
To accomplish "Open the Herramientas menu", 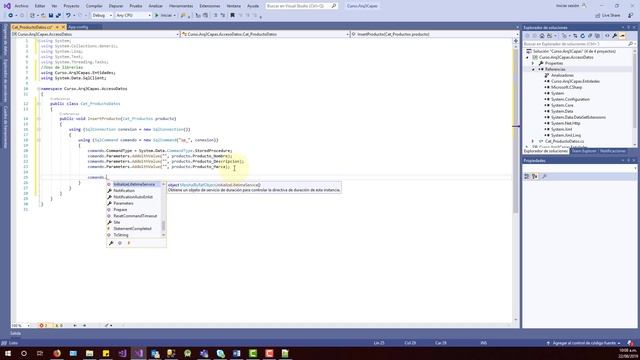I will tap(181, 6).
